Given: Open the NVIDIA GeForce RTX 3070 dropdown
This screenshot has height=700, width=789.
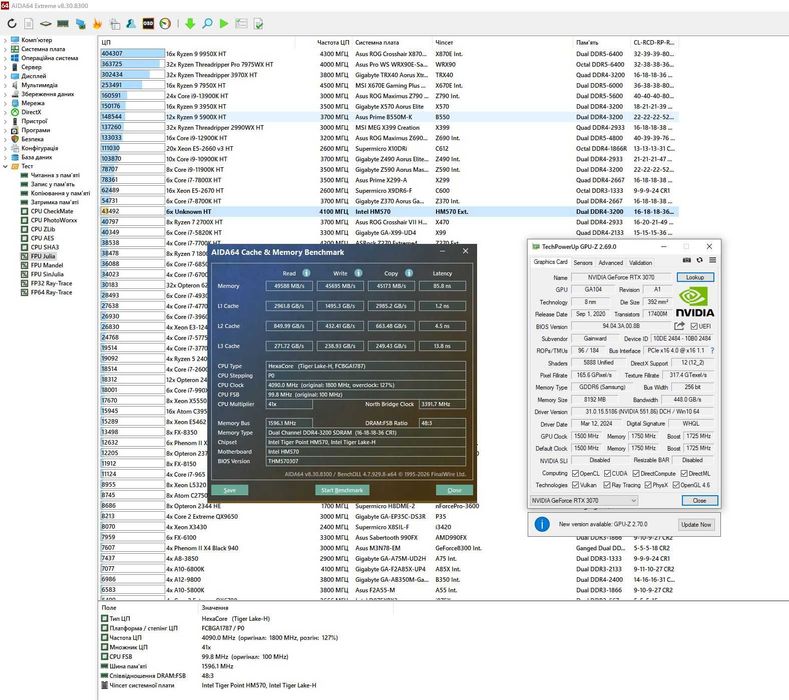Looking at the screenshot, I should pos(584,500).
